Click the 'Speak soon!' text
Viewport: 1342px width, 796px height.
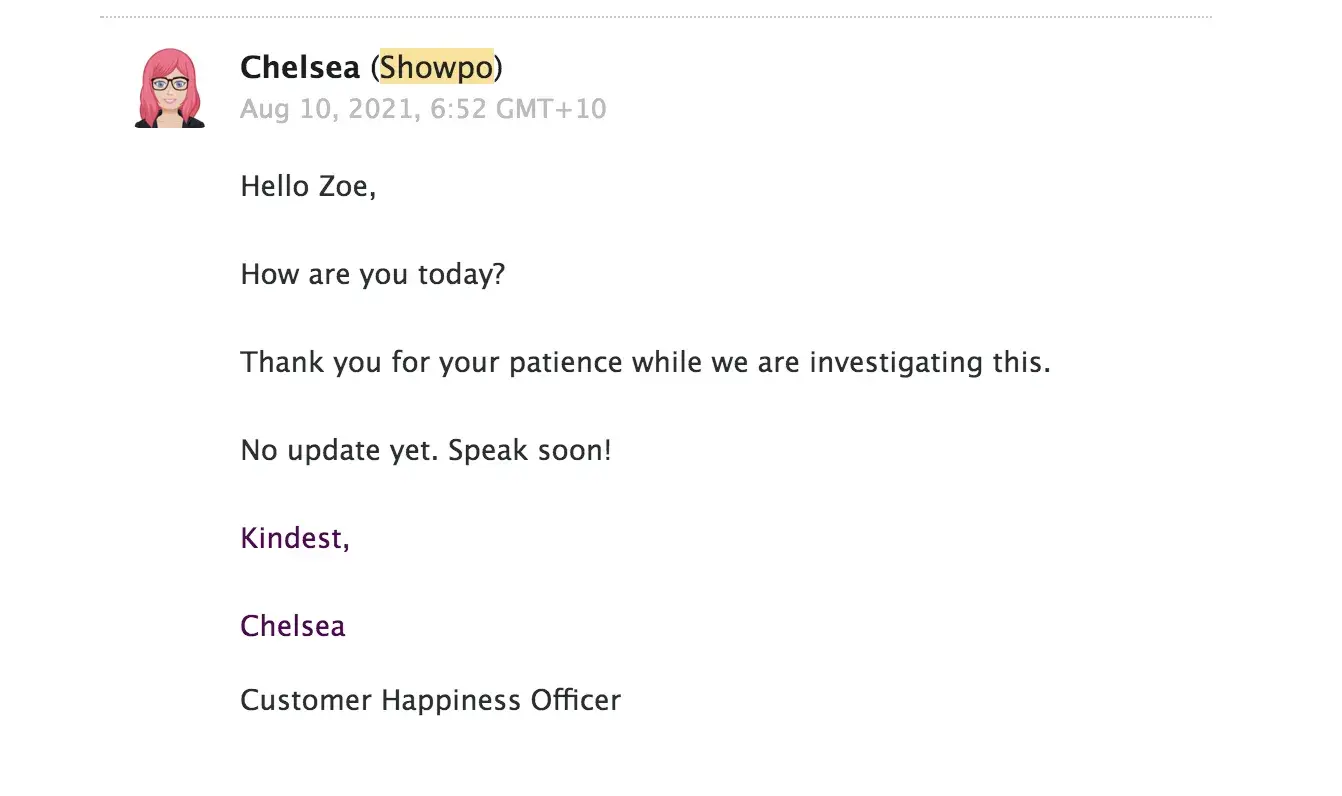[x=530, y=450]
